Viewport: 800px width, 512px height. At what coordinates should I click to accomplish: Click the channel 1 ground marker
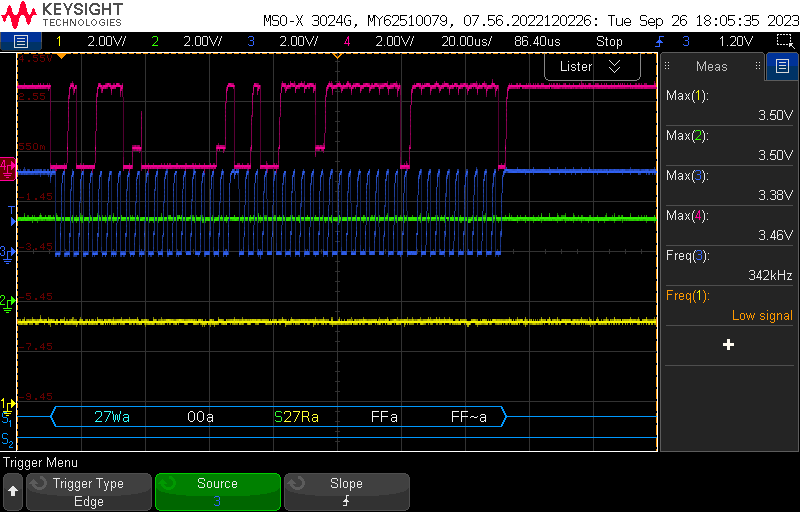pyautogui.click(x=7, y=405)
